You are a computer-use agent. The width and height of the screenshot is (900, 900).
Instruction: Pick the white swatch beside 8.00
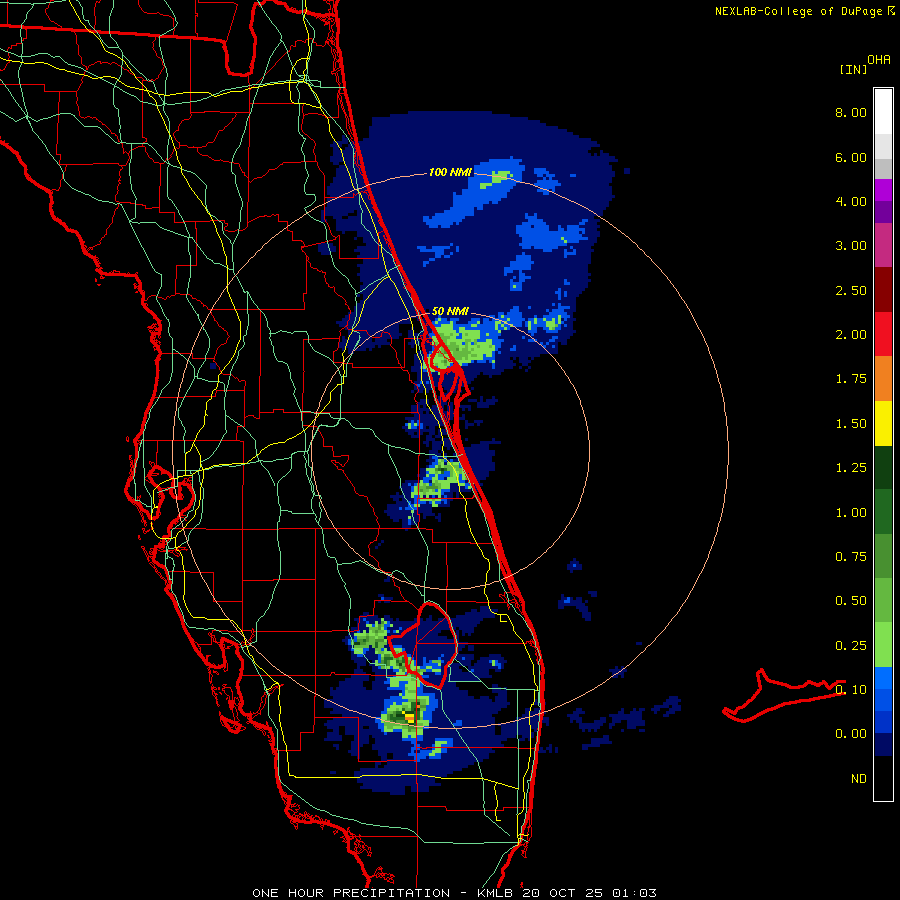pyautogui.click(x=883, y=112)
